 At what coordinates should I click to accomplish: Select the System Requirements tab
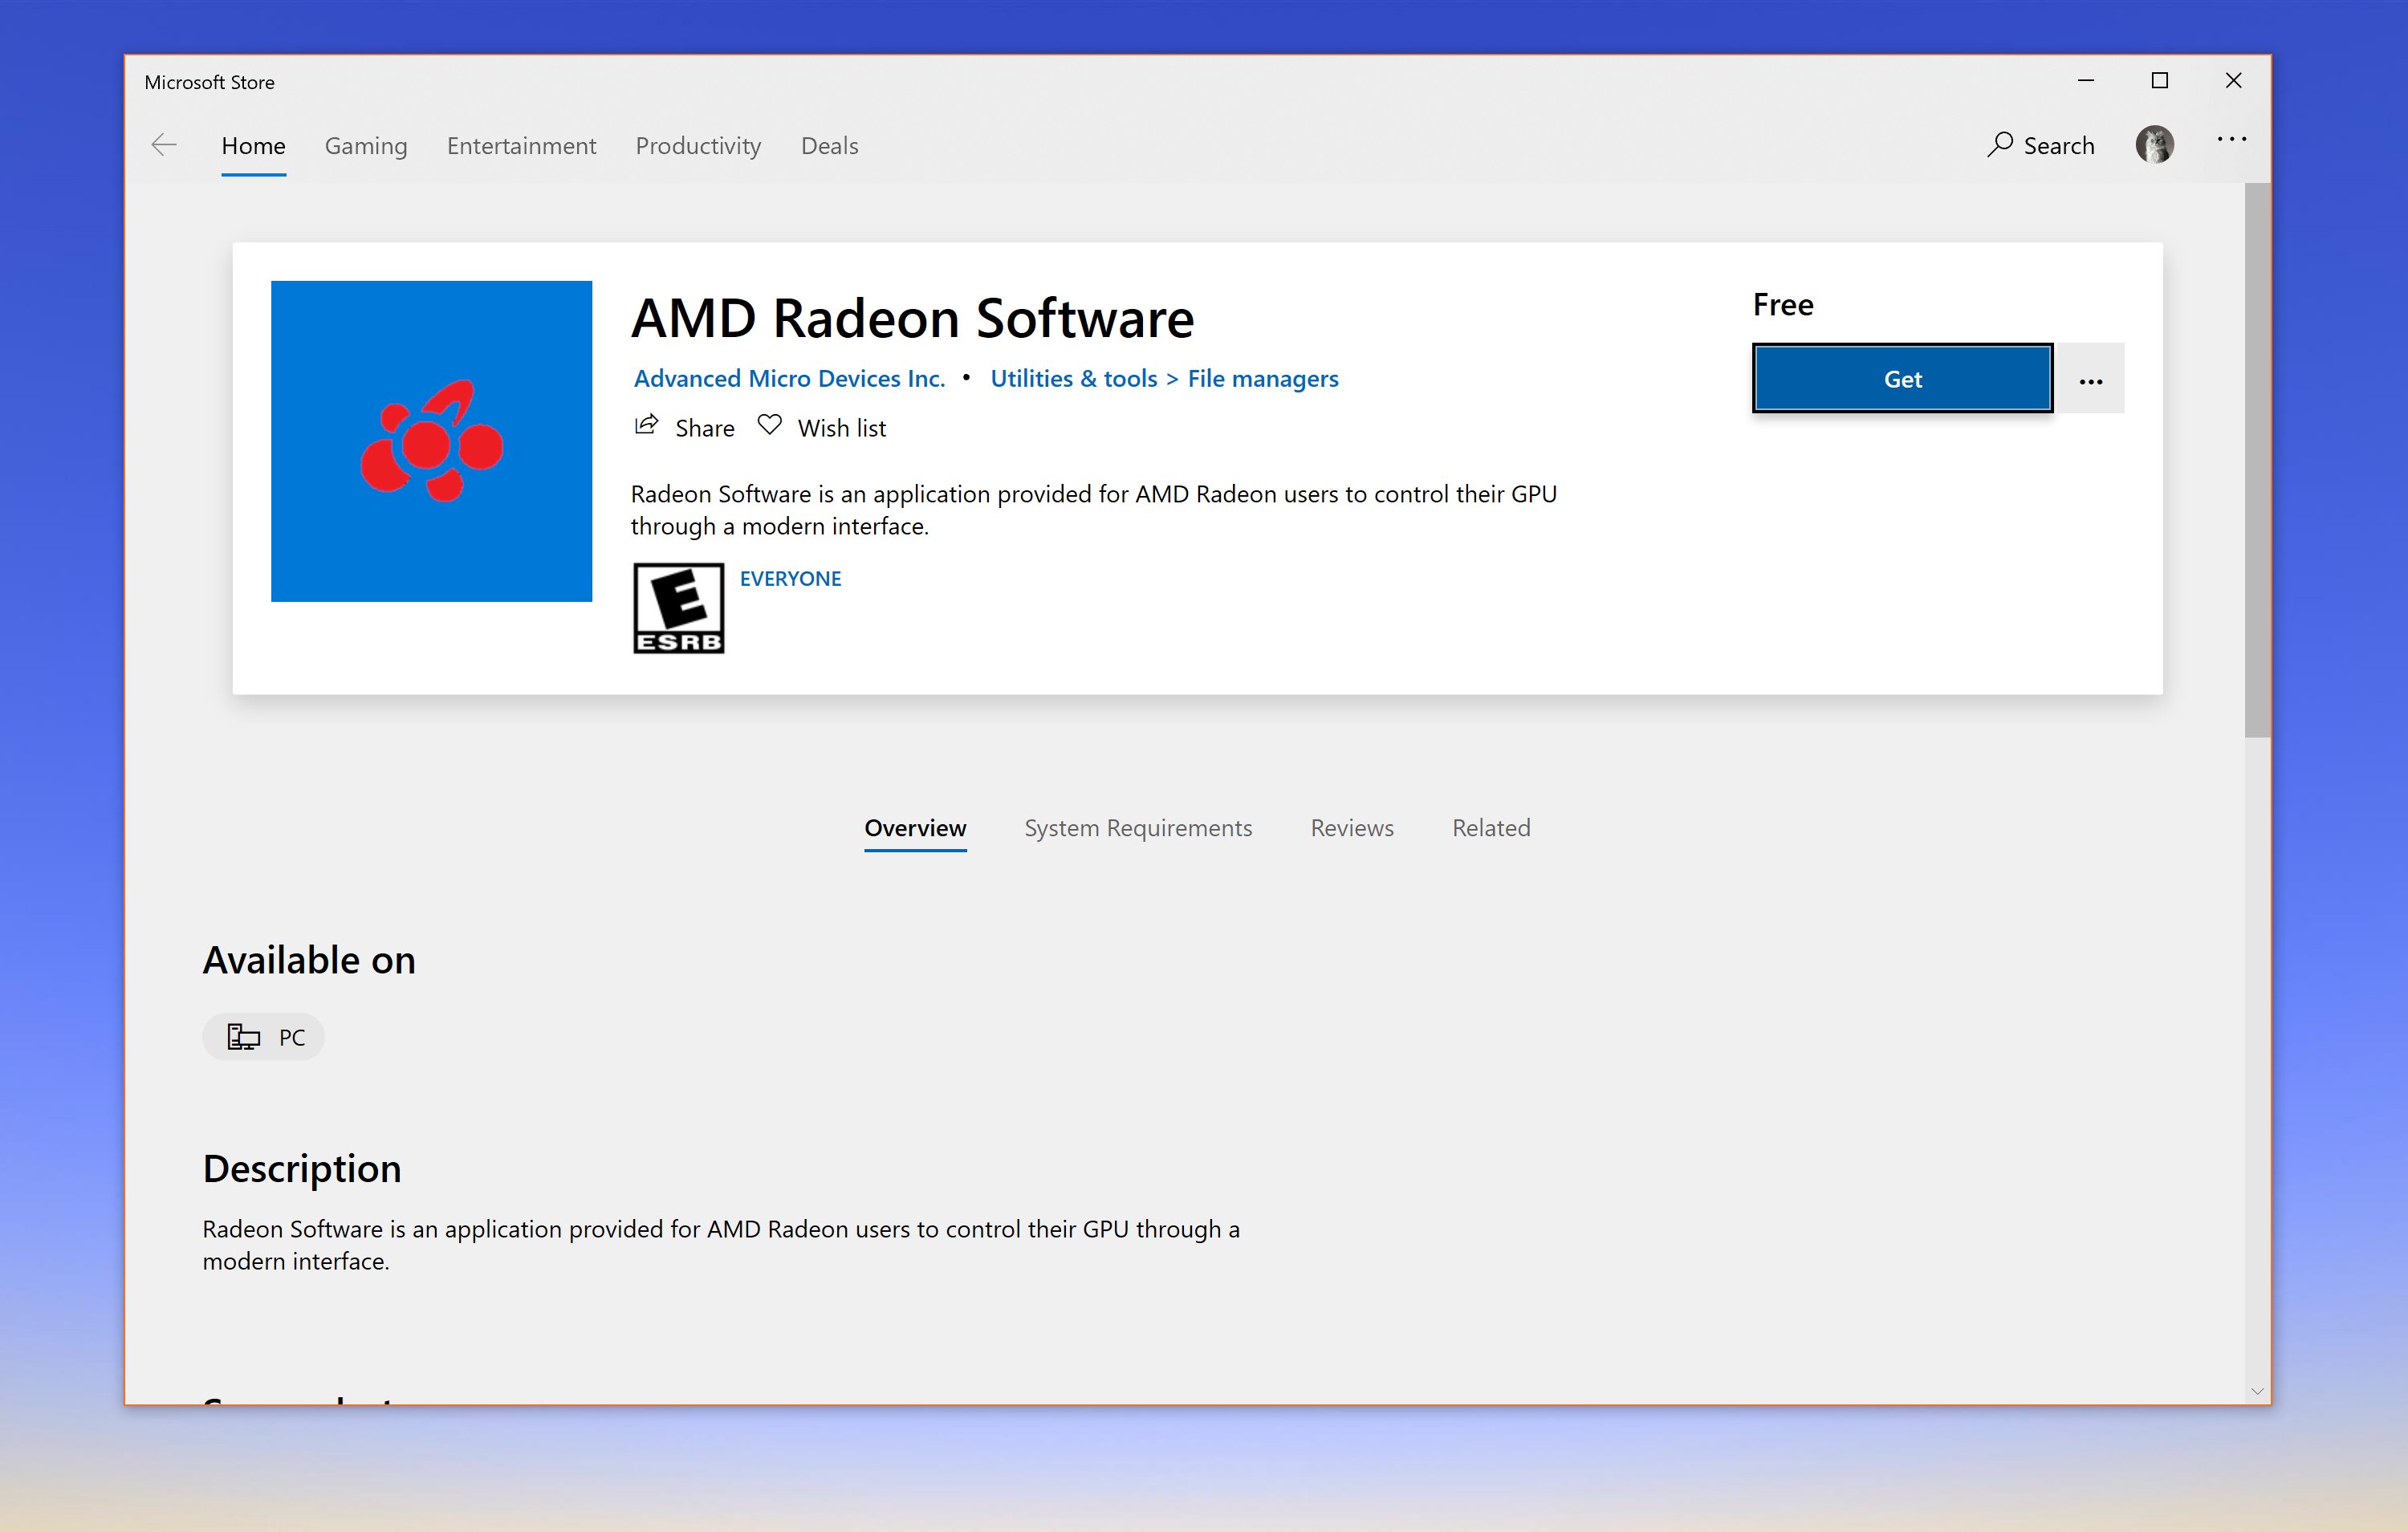(1138, 828)
